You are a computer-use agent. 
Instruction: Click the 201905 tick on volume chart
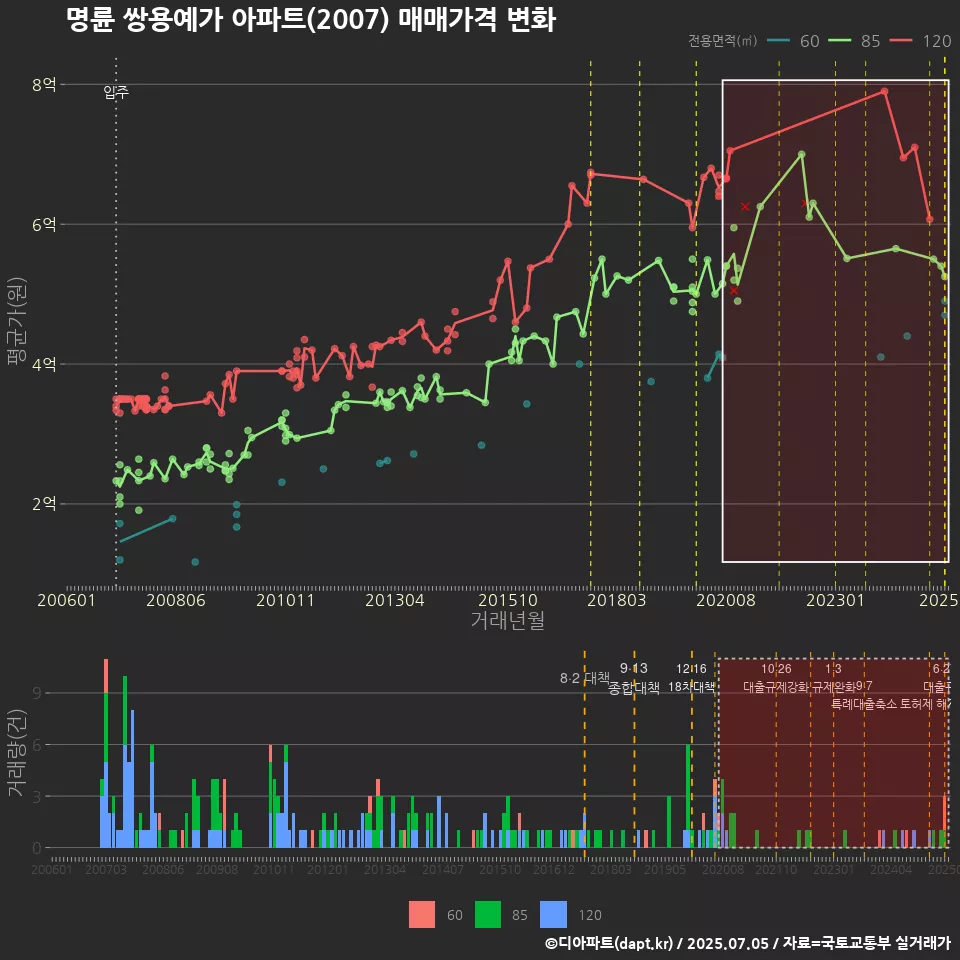pos(665,869)
